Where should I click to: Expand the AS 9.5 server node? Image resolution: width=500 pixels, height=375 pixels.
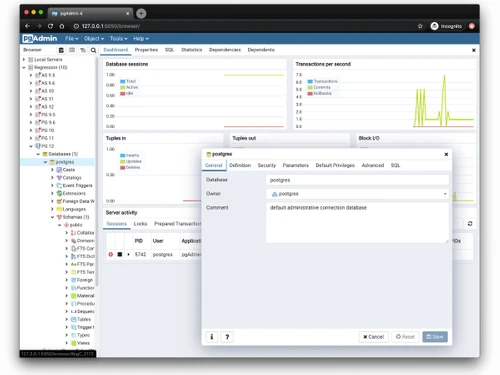click(31, 75)
